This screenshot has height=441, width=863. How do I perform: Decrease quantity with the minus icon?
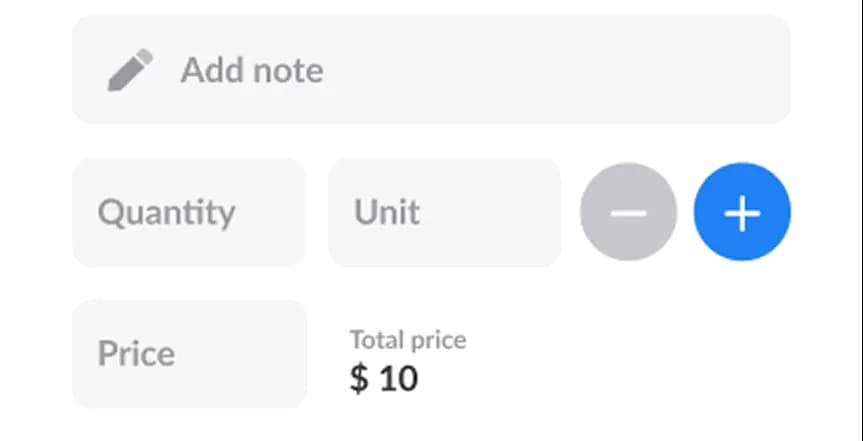(628, 212)
